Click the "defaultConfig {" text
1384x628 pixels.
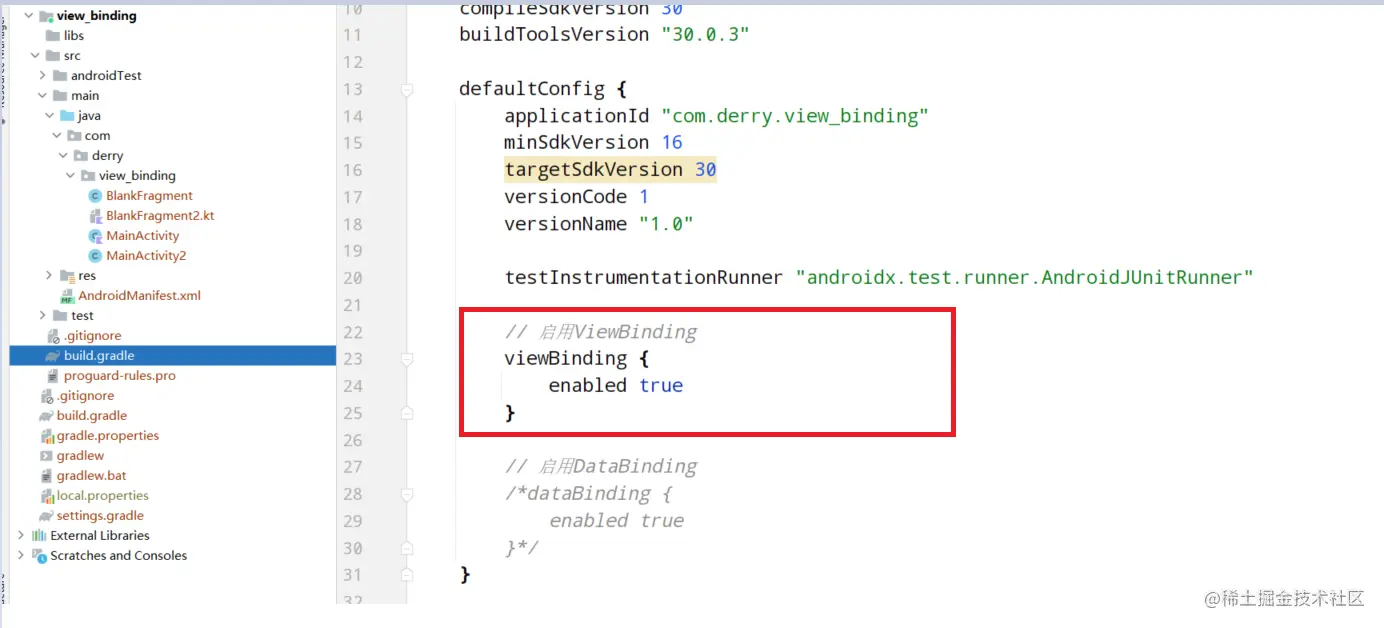(543, 89)
